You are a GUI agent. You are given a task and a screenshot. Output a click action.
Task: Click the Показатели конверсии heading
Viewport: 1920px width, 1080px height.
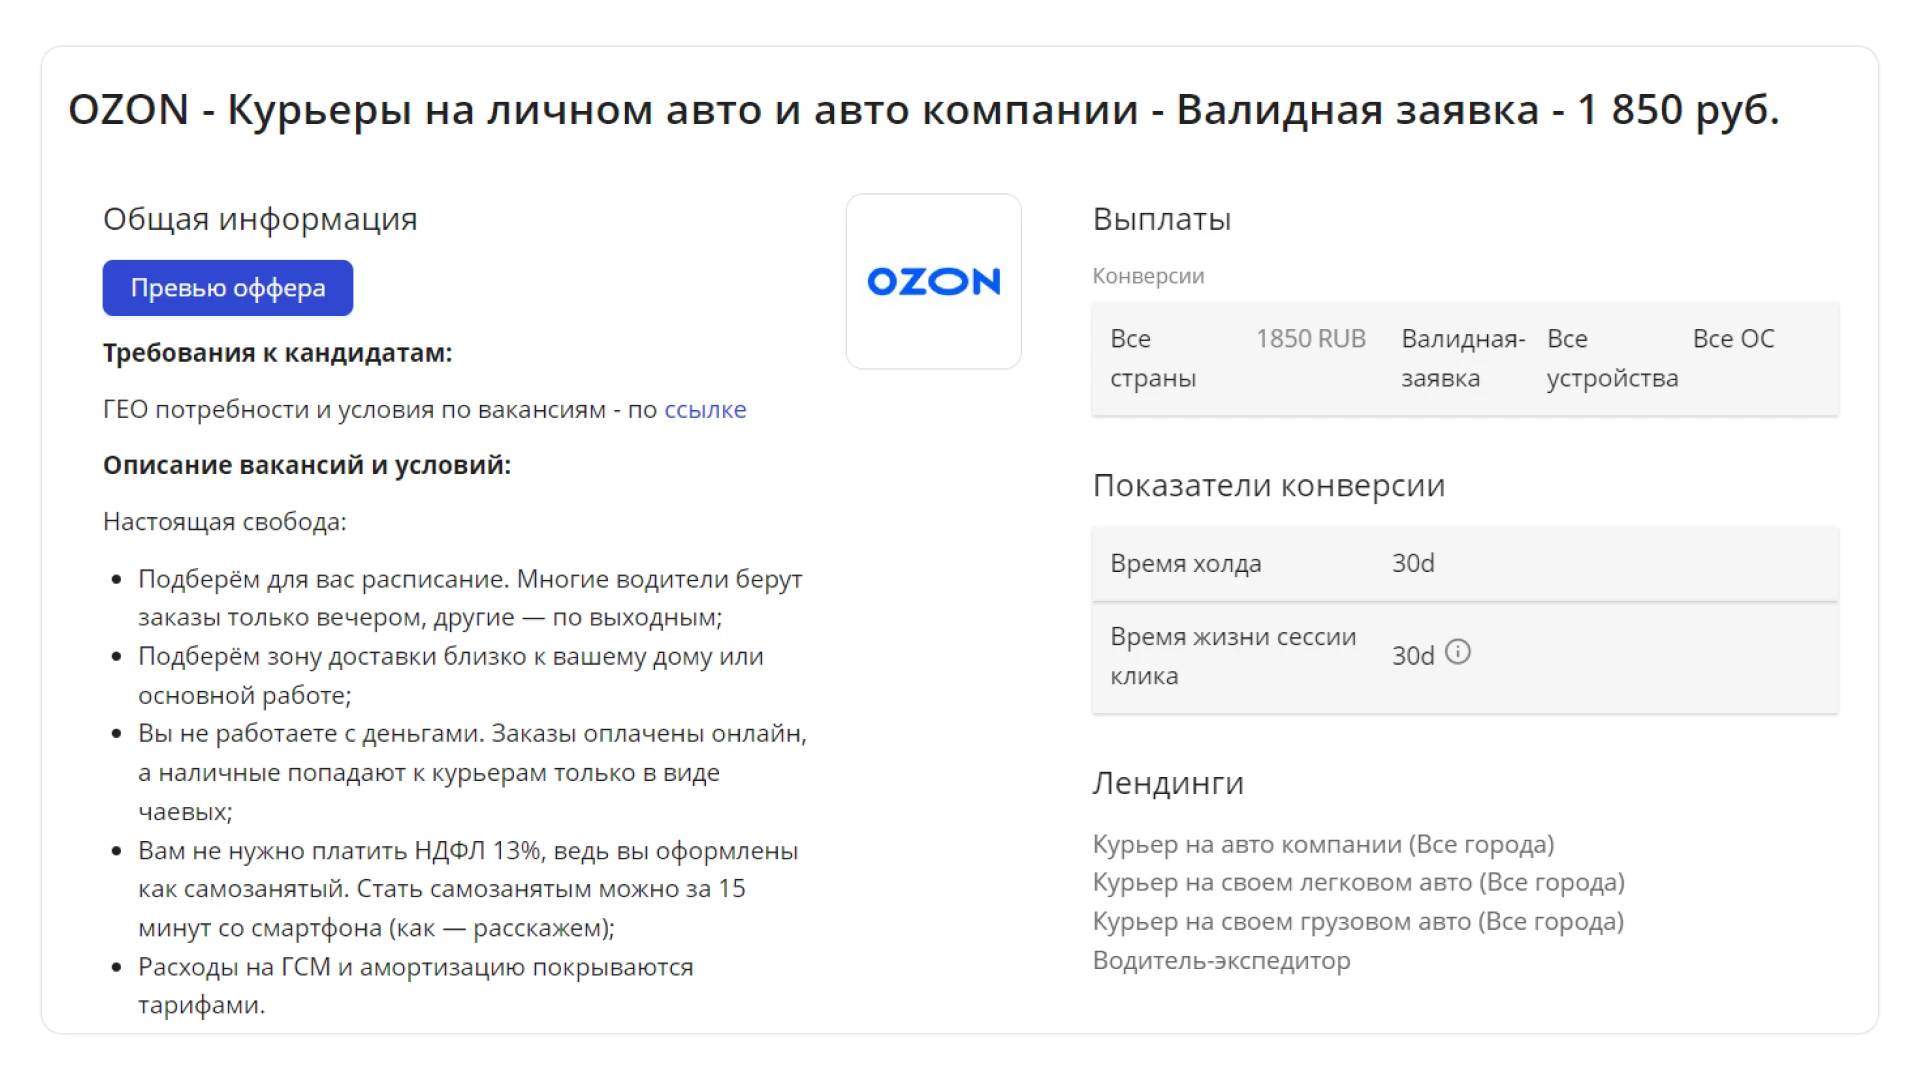pyautogui.click(x=1268, y=485)
